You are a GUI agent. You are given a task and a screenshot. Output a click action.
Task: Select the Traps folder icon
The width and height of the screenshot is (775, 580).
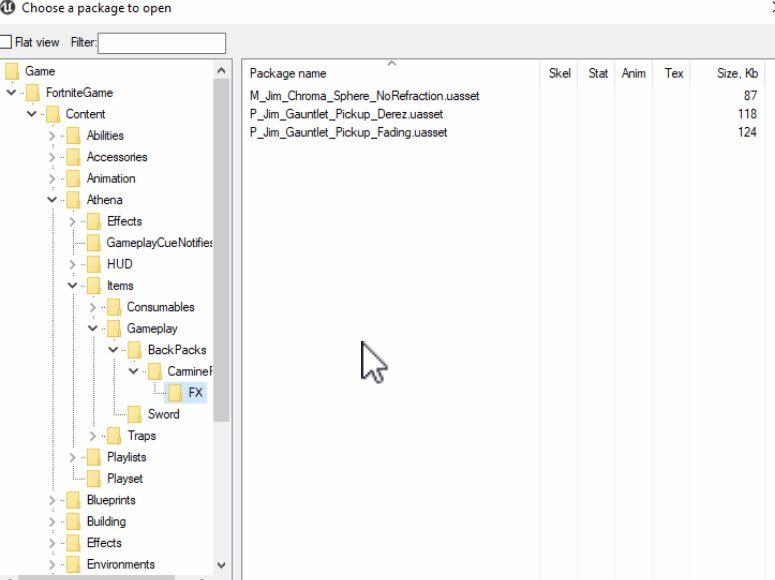click(x=114, y=436)
